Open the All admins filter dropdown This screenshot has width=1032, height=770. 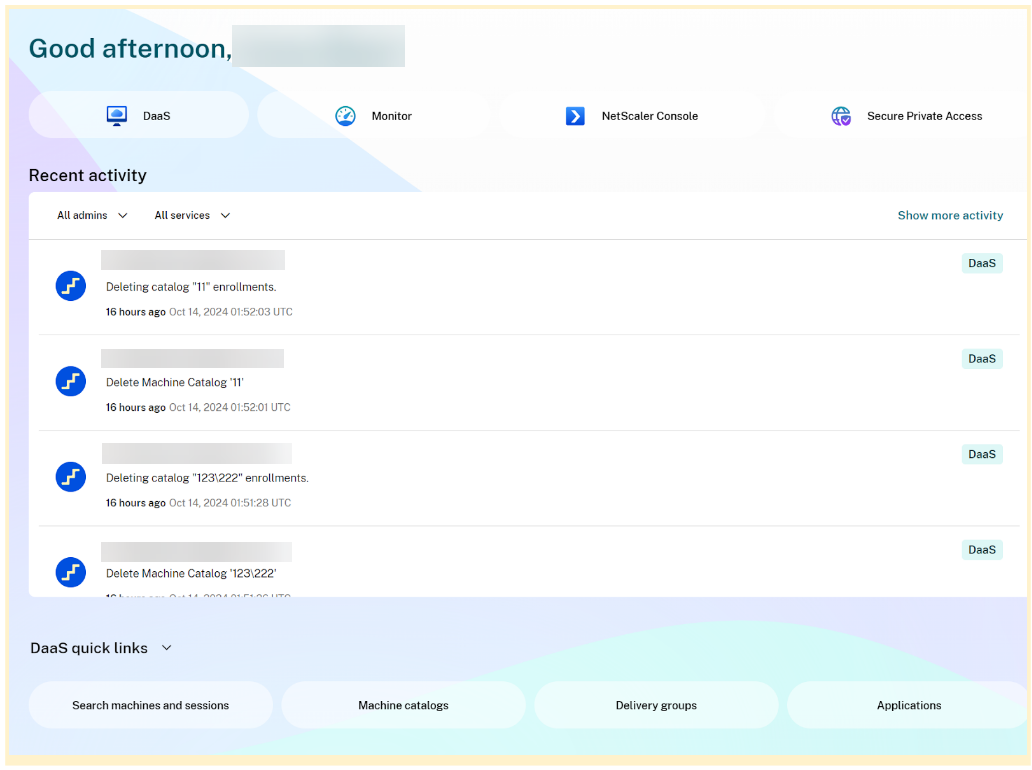92,215
